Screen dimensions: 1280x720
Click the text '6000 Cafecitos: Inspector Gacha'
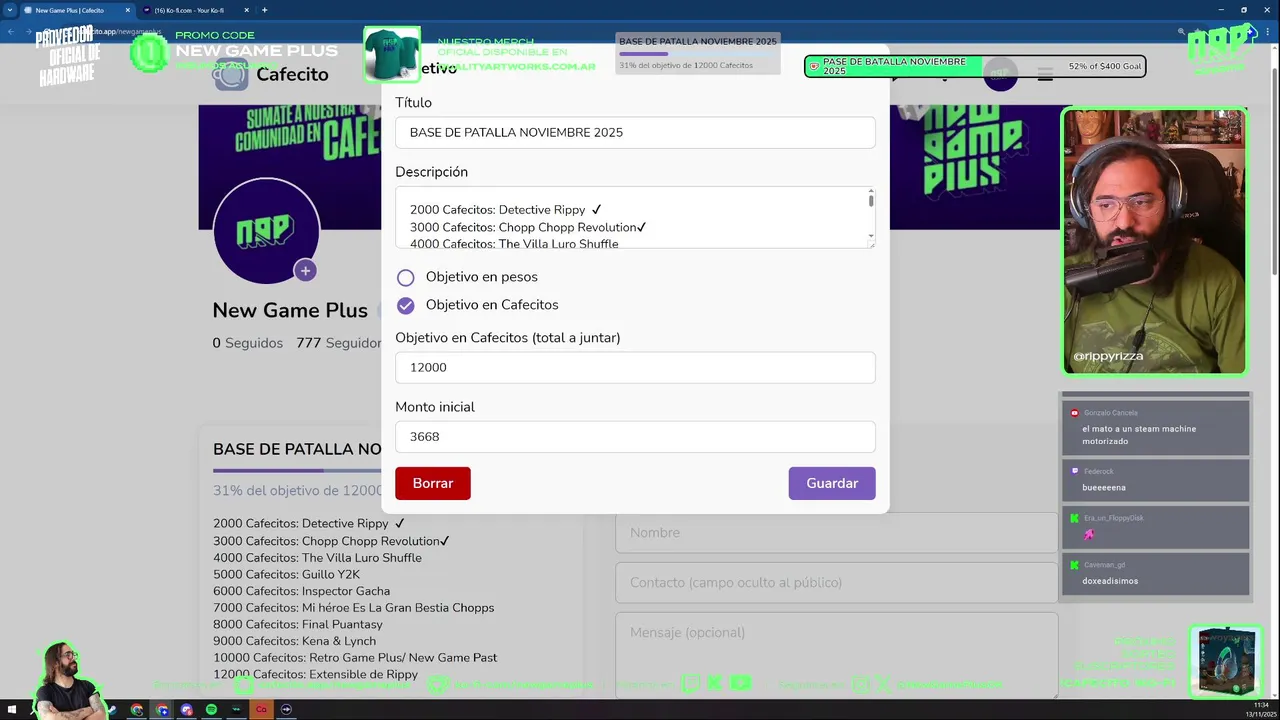click(301, 591)
